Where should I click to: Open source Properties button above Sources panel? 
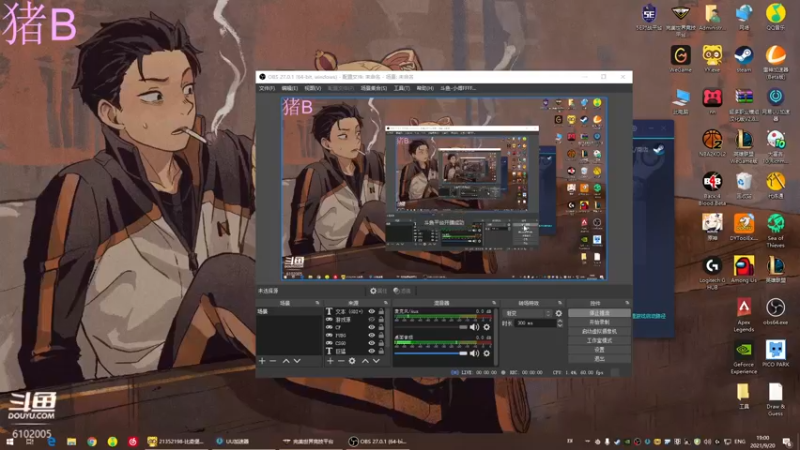[379, 291]
